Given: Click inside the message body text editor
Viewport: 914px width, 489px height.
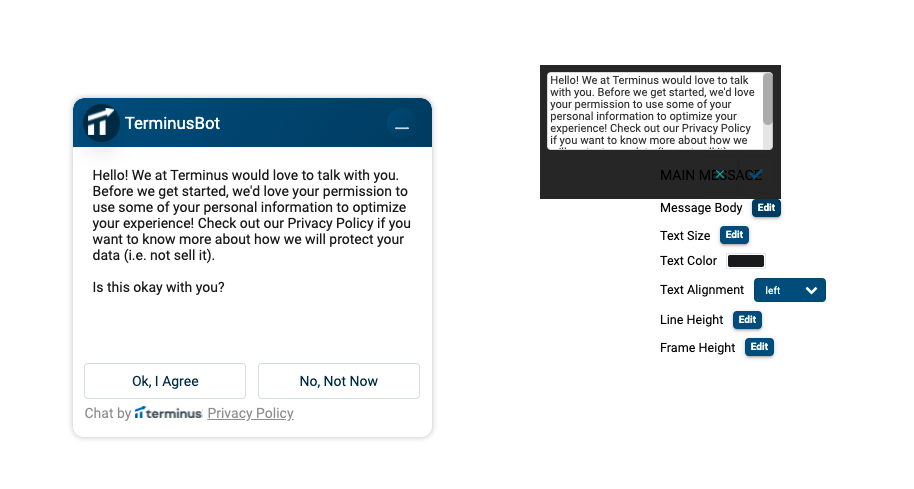Looking at the screenshot, I should coord(655,111).
